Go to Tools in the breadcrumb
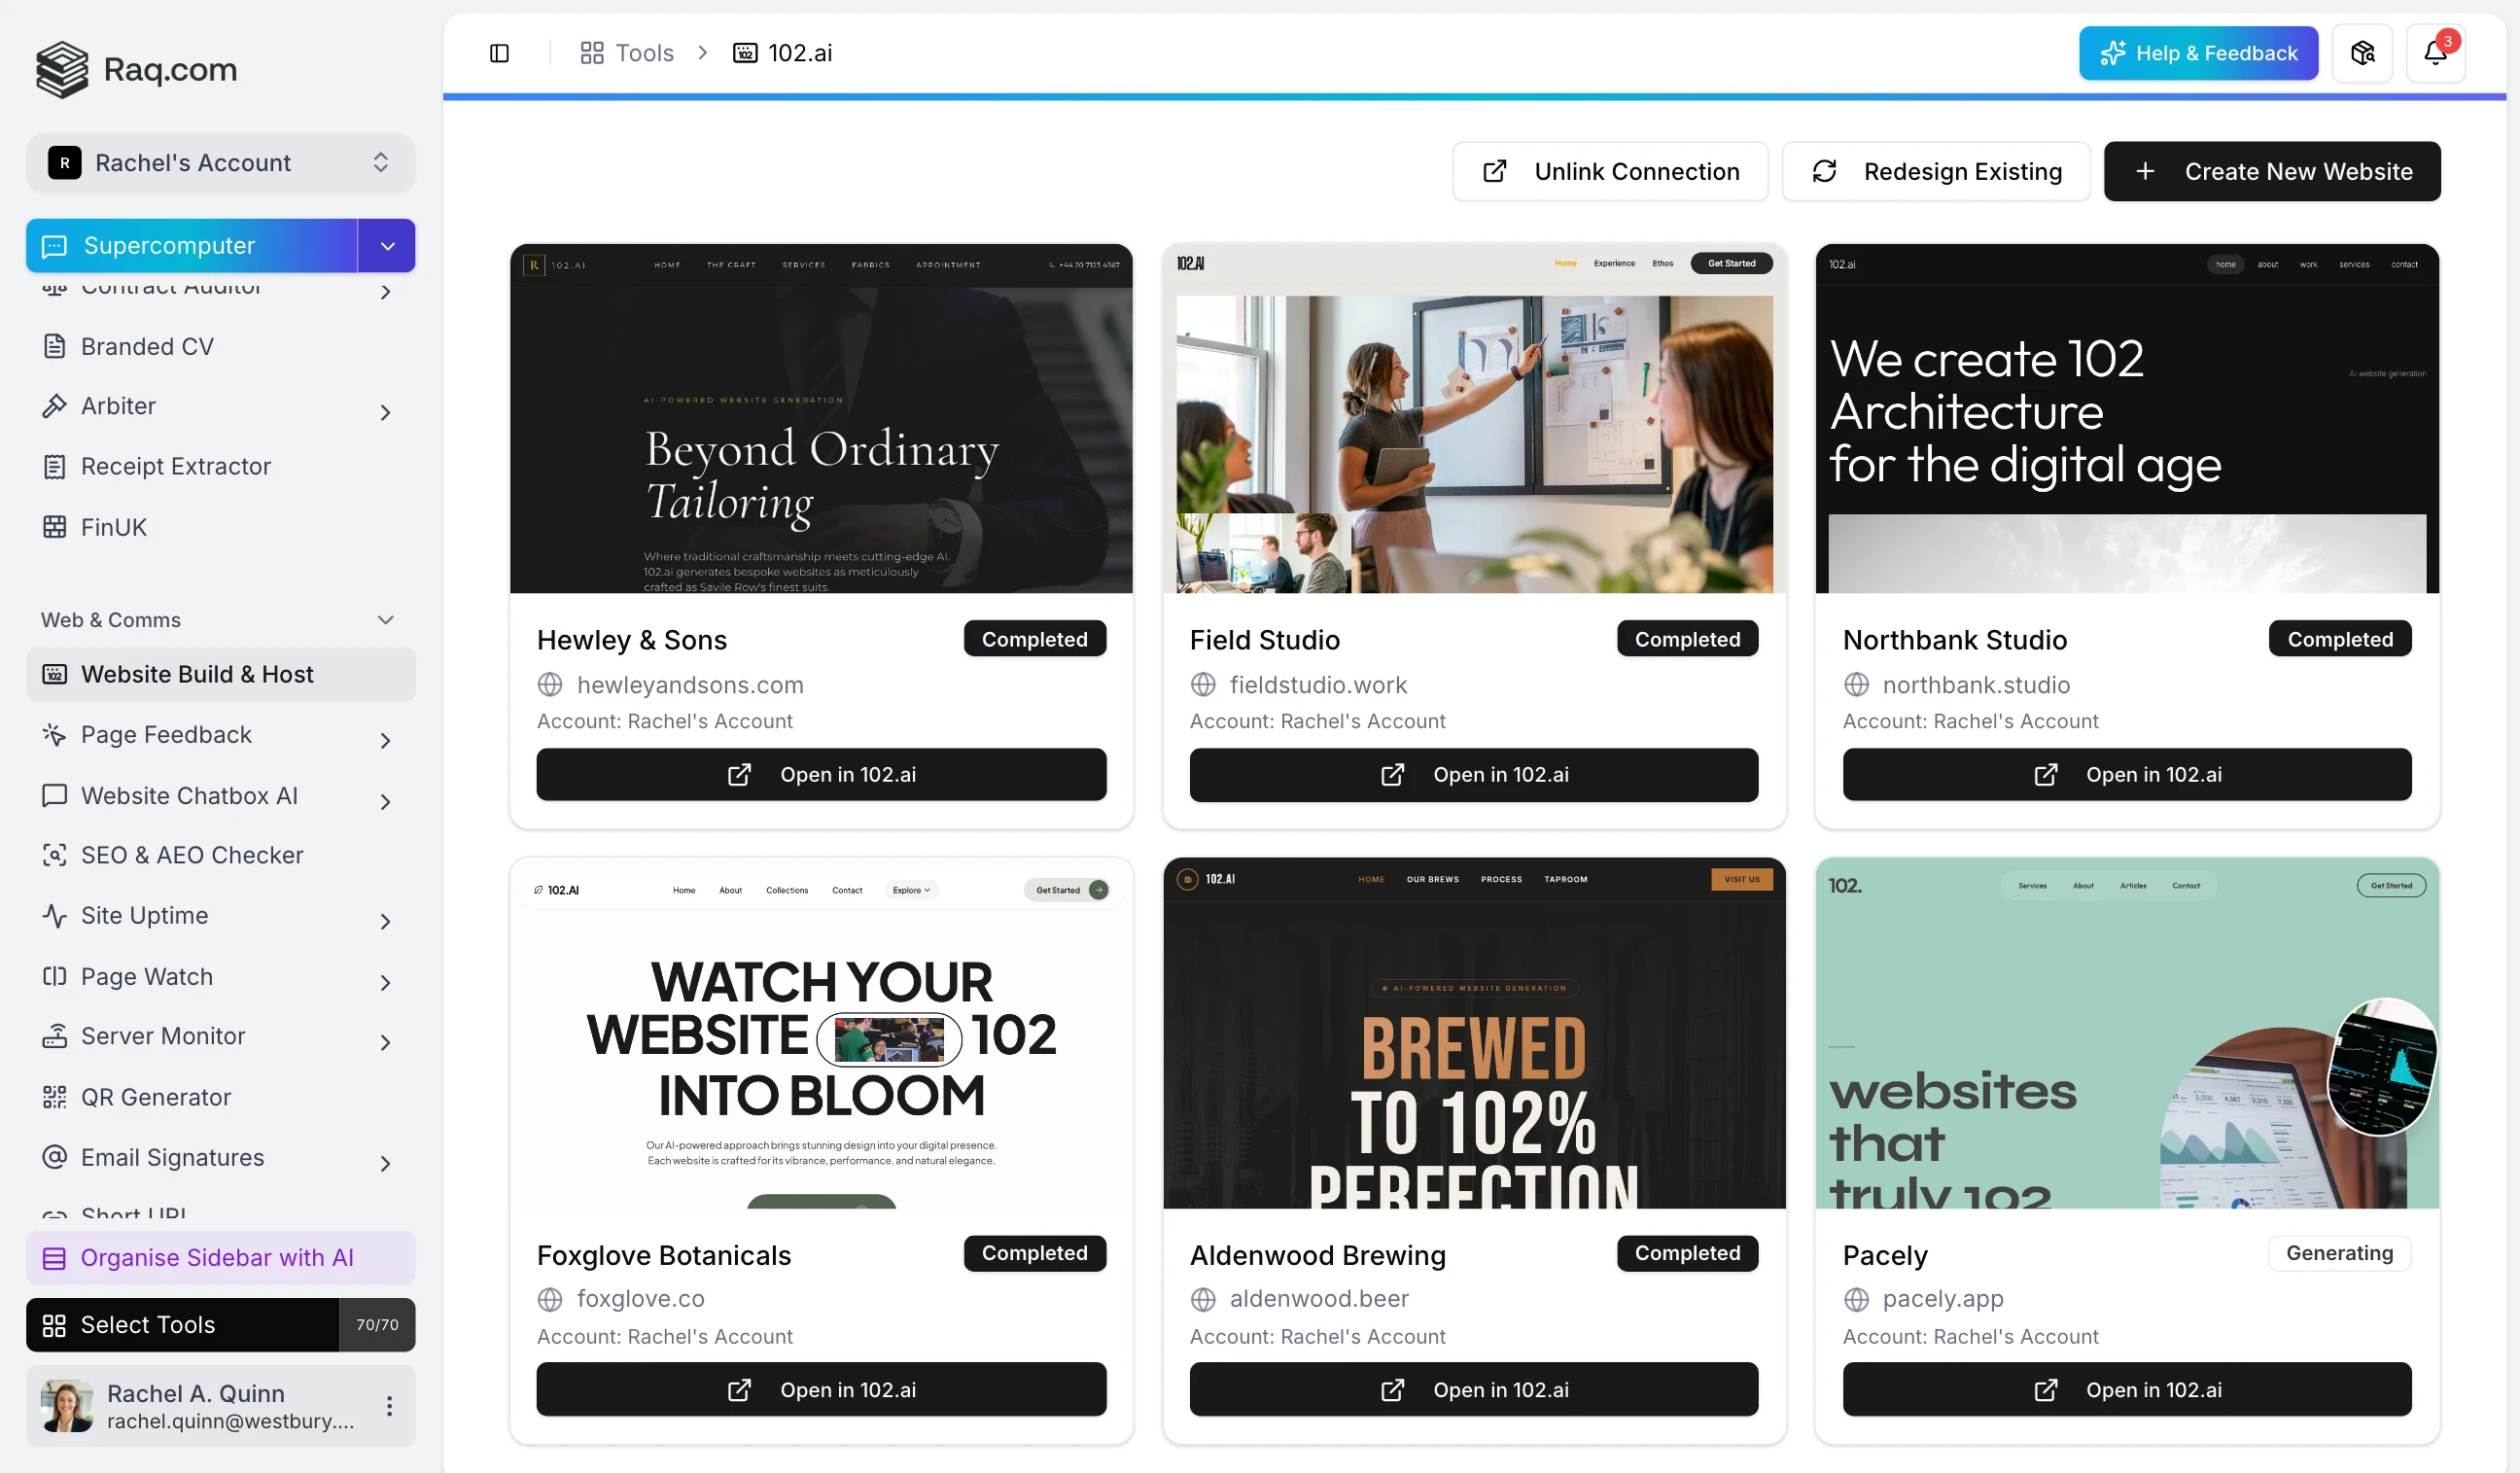The height and width of the screenshot is (1473, 2520). click(627, 53)
